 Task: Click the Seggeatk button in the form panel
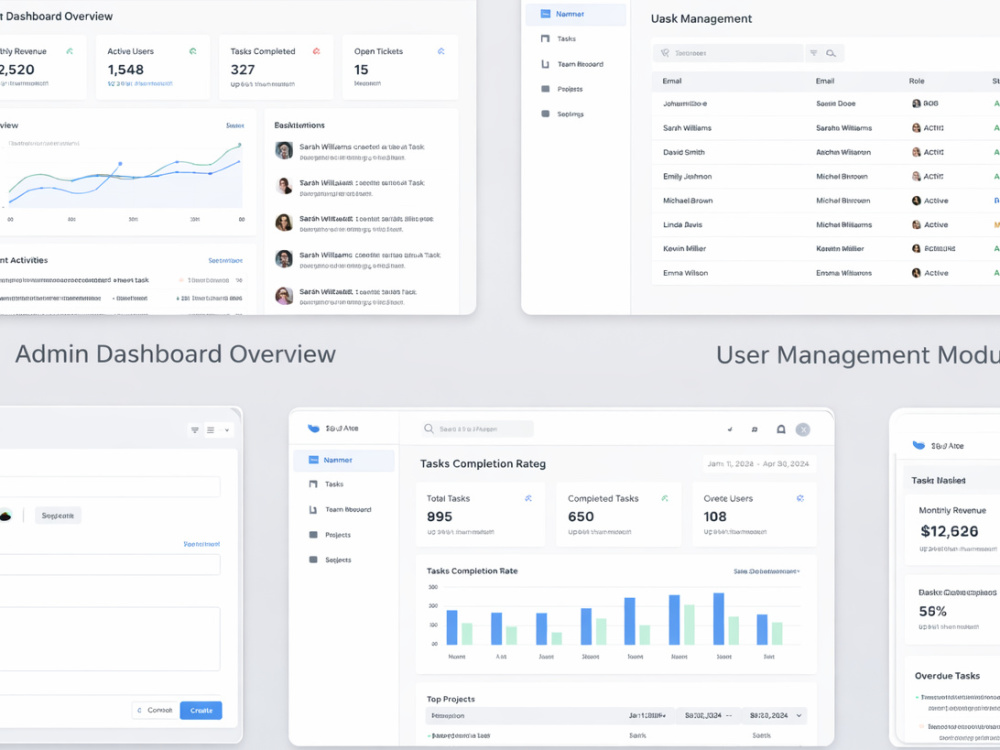pyautogui.click(x=57, y=515)
